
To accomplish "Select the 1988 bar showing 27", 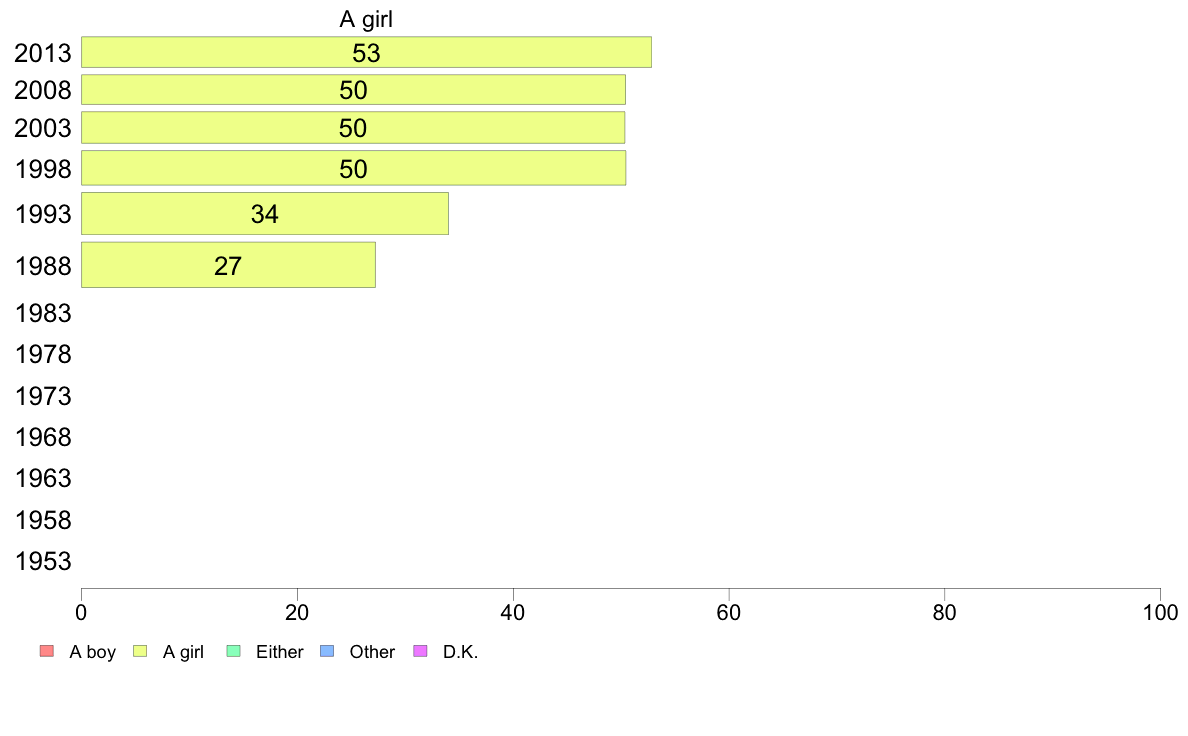I will (229, 265).
